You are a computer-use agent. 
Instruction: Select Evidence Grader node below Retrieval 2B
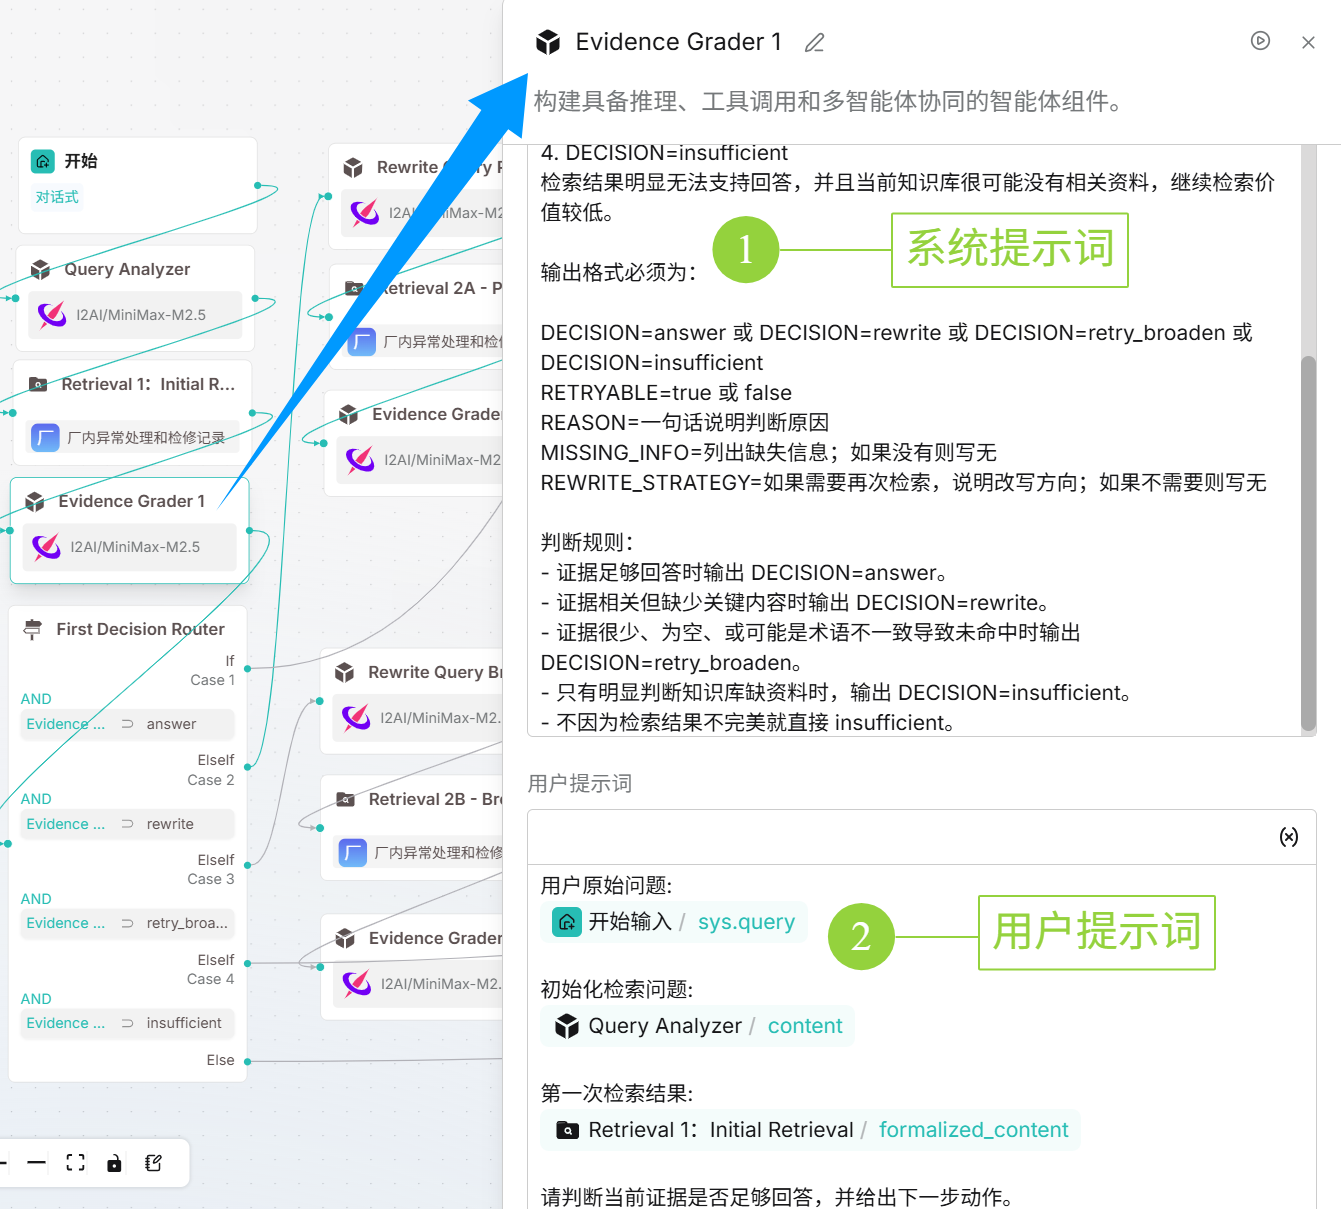(x=412, y=967)
